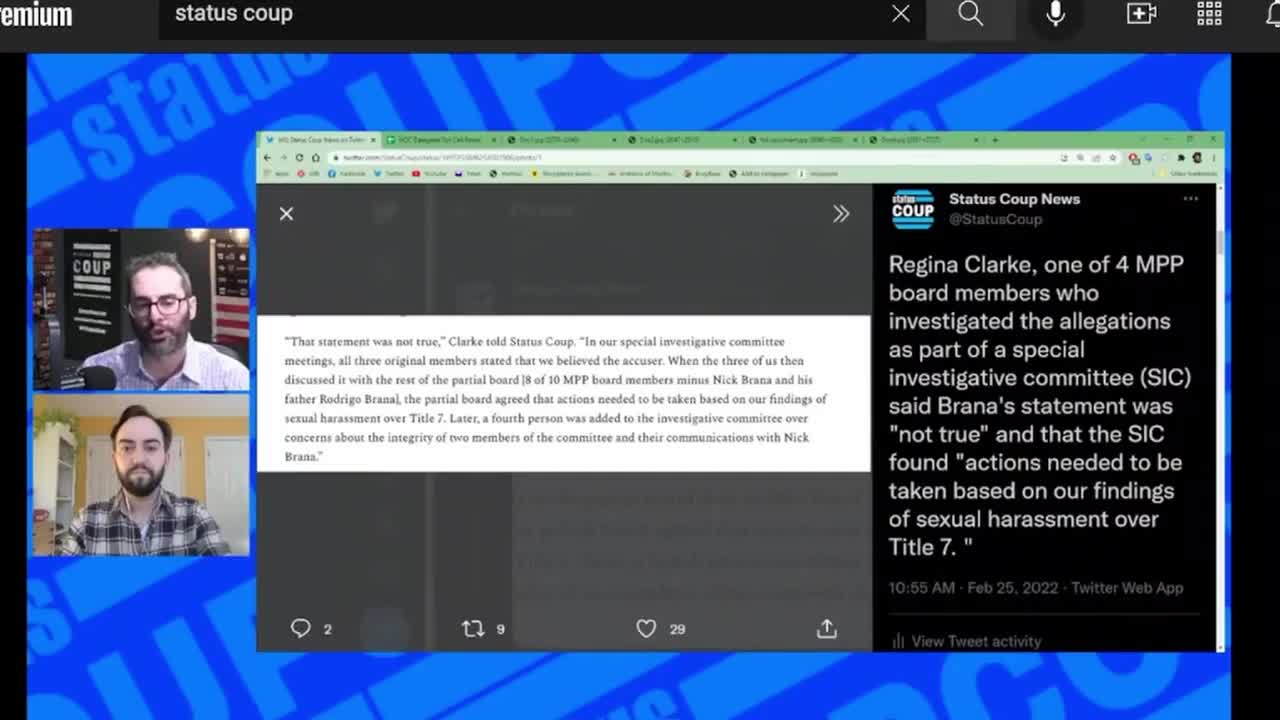Open the tweet timestamp '10:55 AM · Feb 25, 2022'
Image resolution: width=1280 pixels, height=720 pixels.
click(973, 588)
